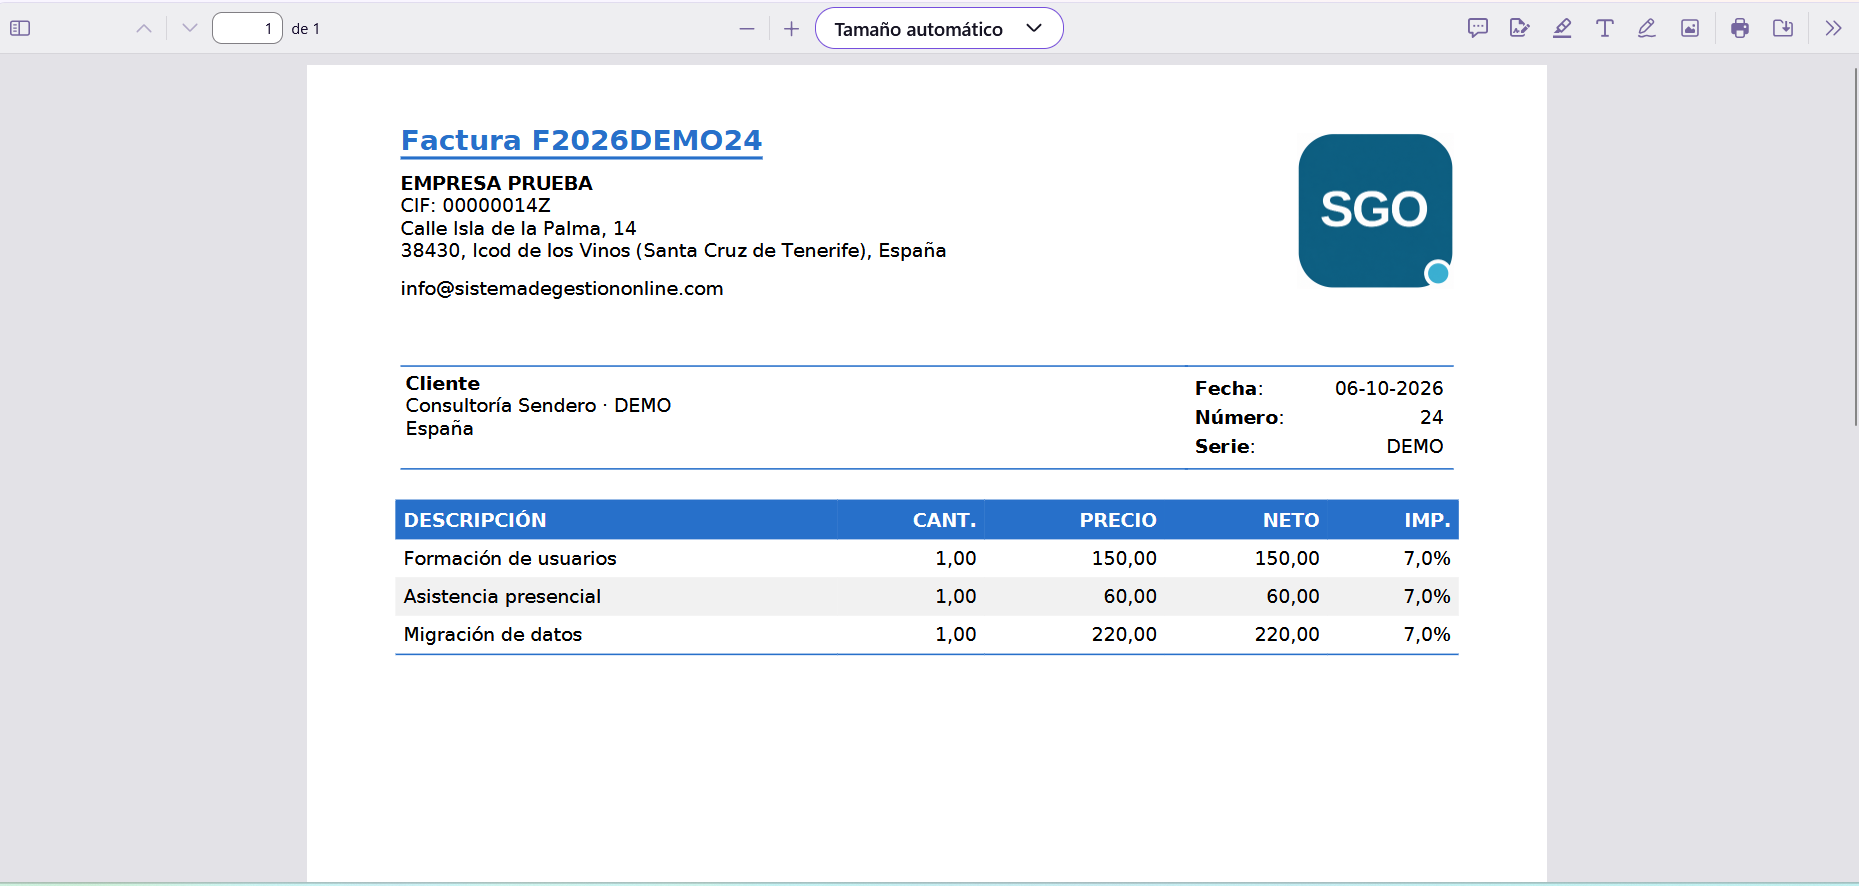Click the 220,00 price in Migración row
Viewport: 1859px width, 886px height.
(x=1124, y=634)
